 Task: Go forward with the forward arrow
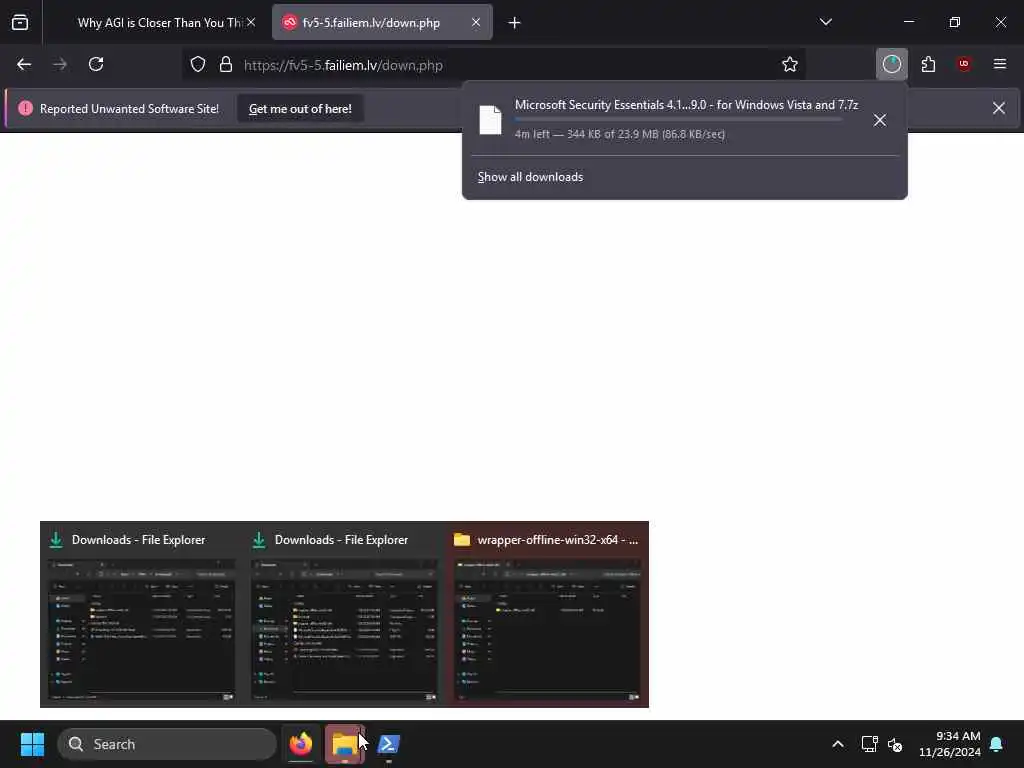(x=60, y=65)
